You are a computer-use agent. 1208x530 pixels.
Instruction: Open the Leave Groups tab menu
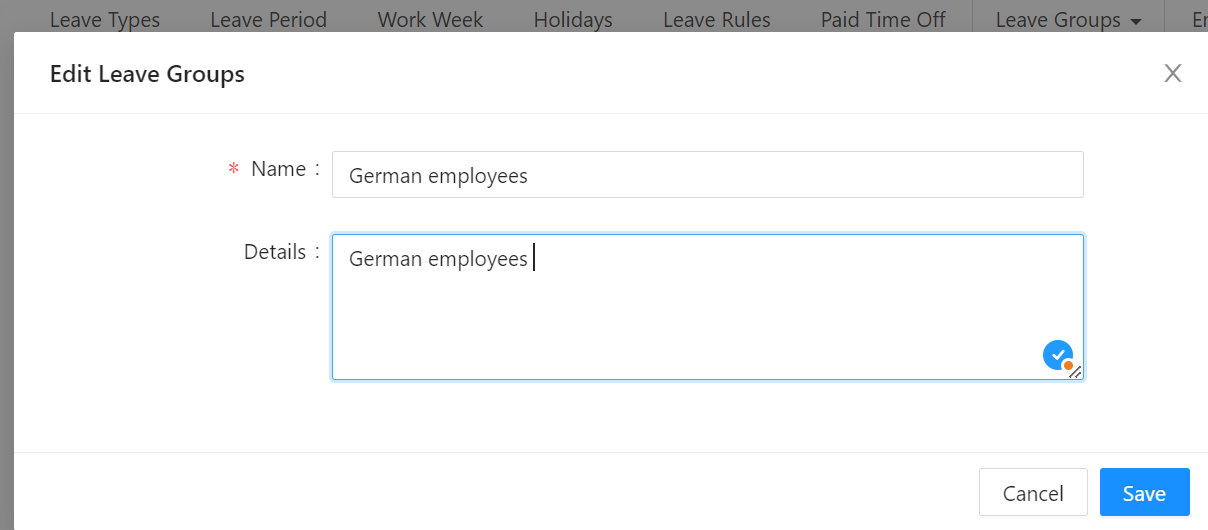point(1058,20)
